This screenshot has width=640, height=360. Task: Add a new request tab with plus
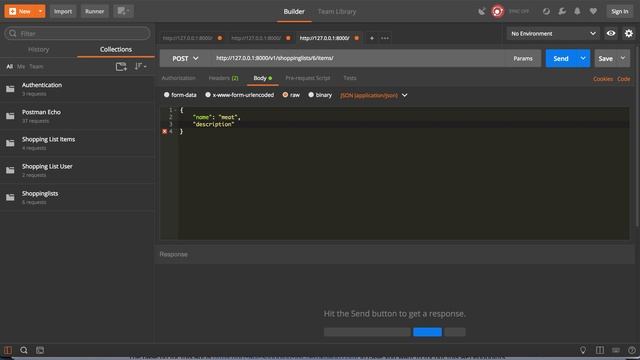371,38
